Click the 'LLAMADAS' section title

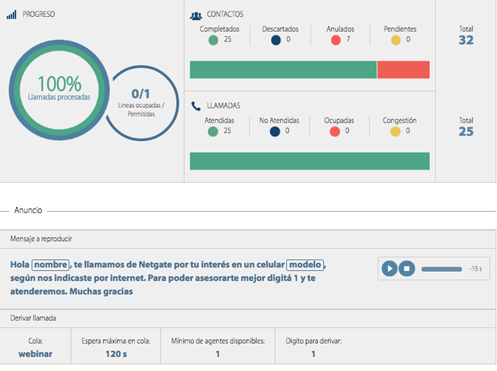click(223, 106)
